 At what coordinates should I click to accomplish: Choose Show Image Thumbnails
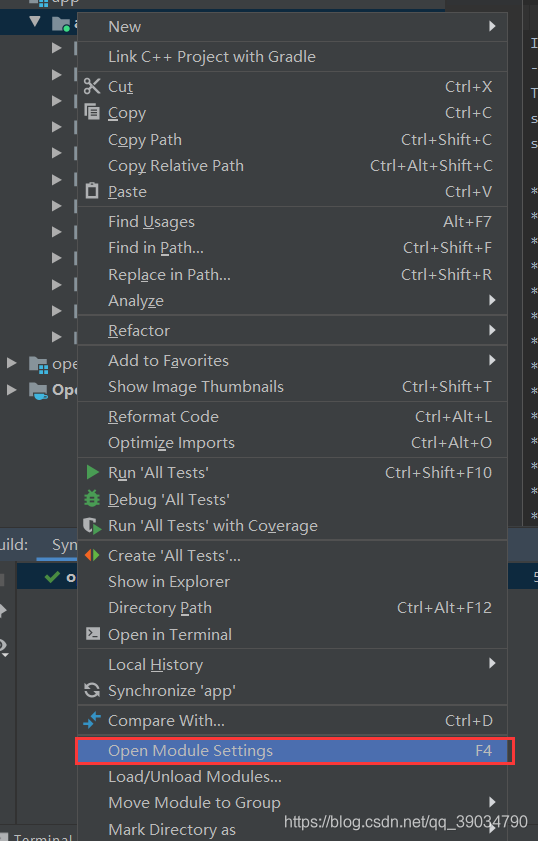pos(292,387)
